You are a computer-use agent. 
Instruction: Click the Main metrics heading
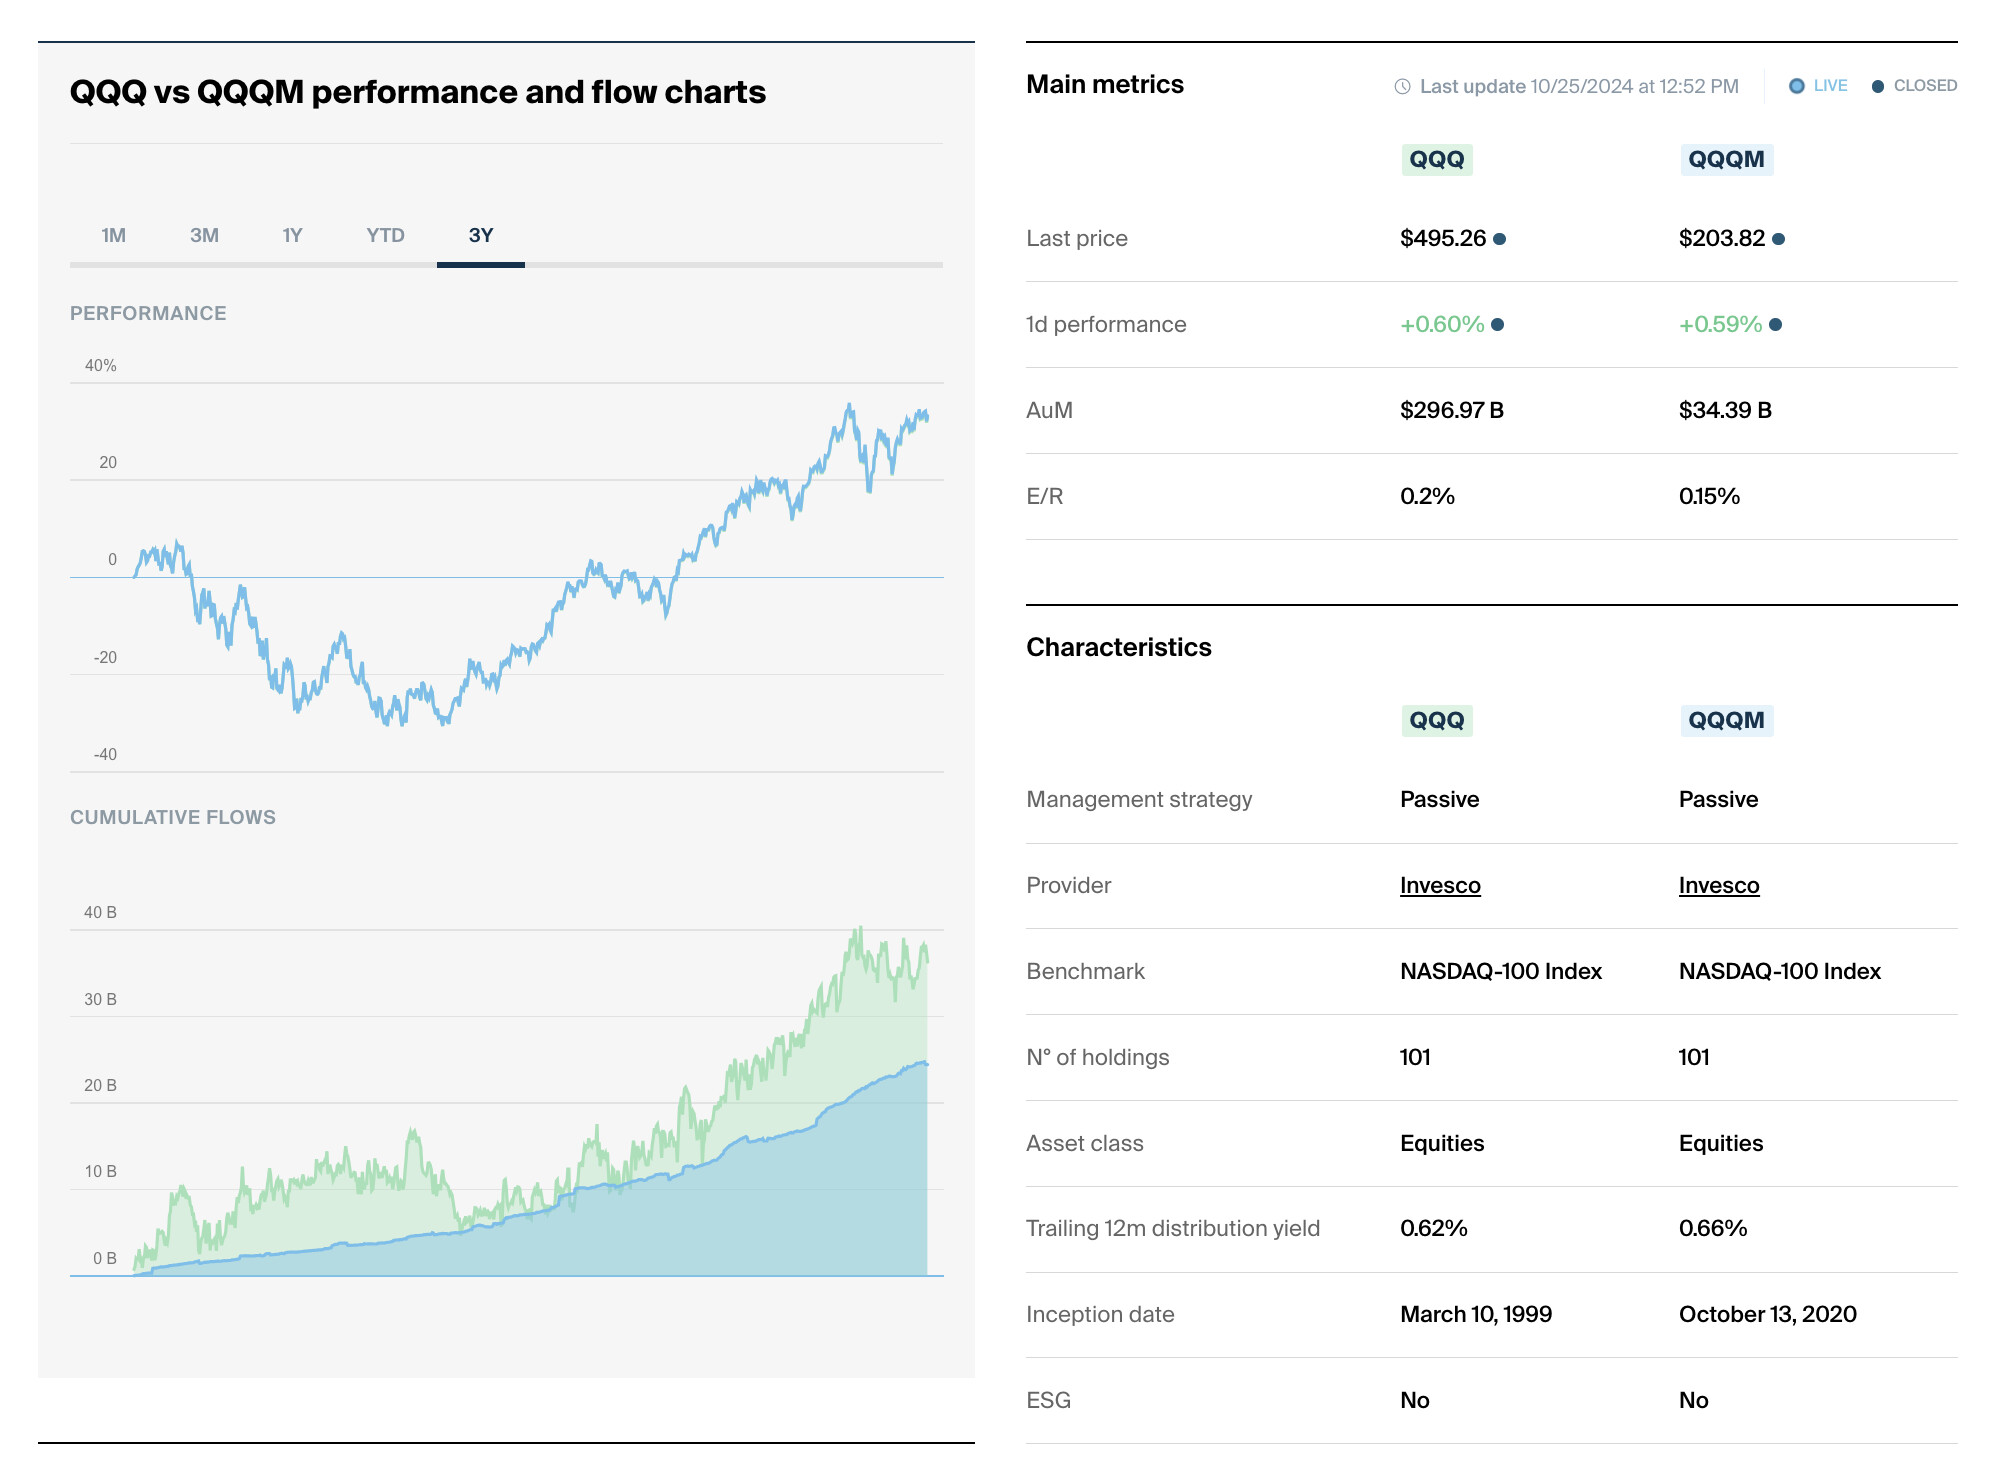tap(1105, 84)
